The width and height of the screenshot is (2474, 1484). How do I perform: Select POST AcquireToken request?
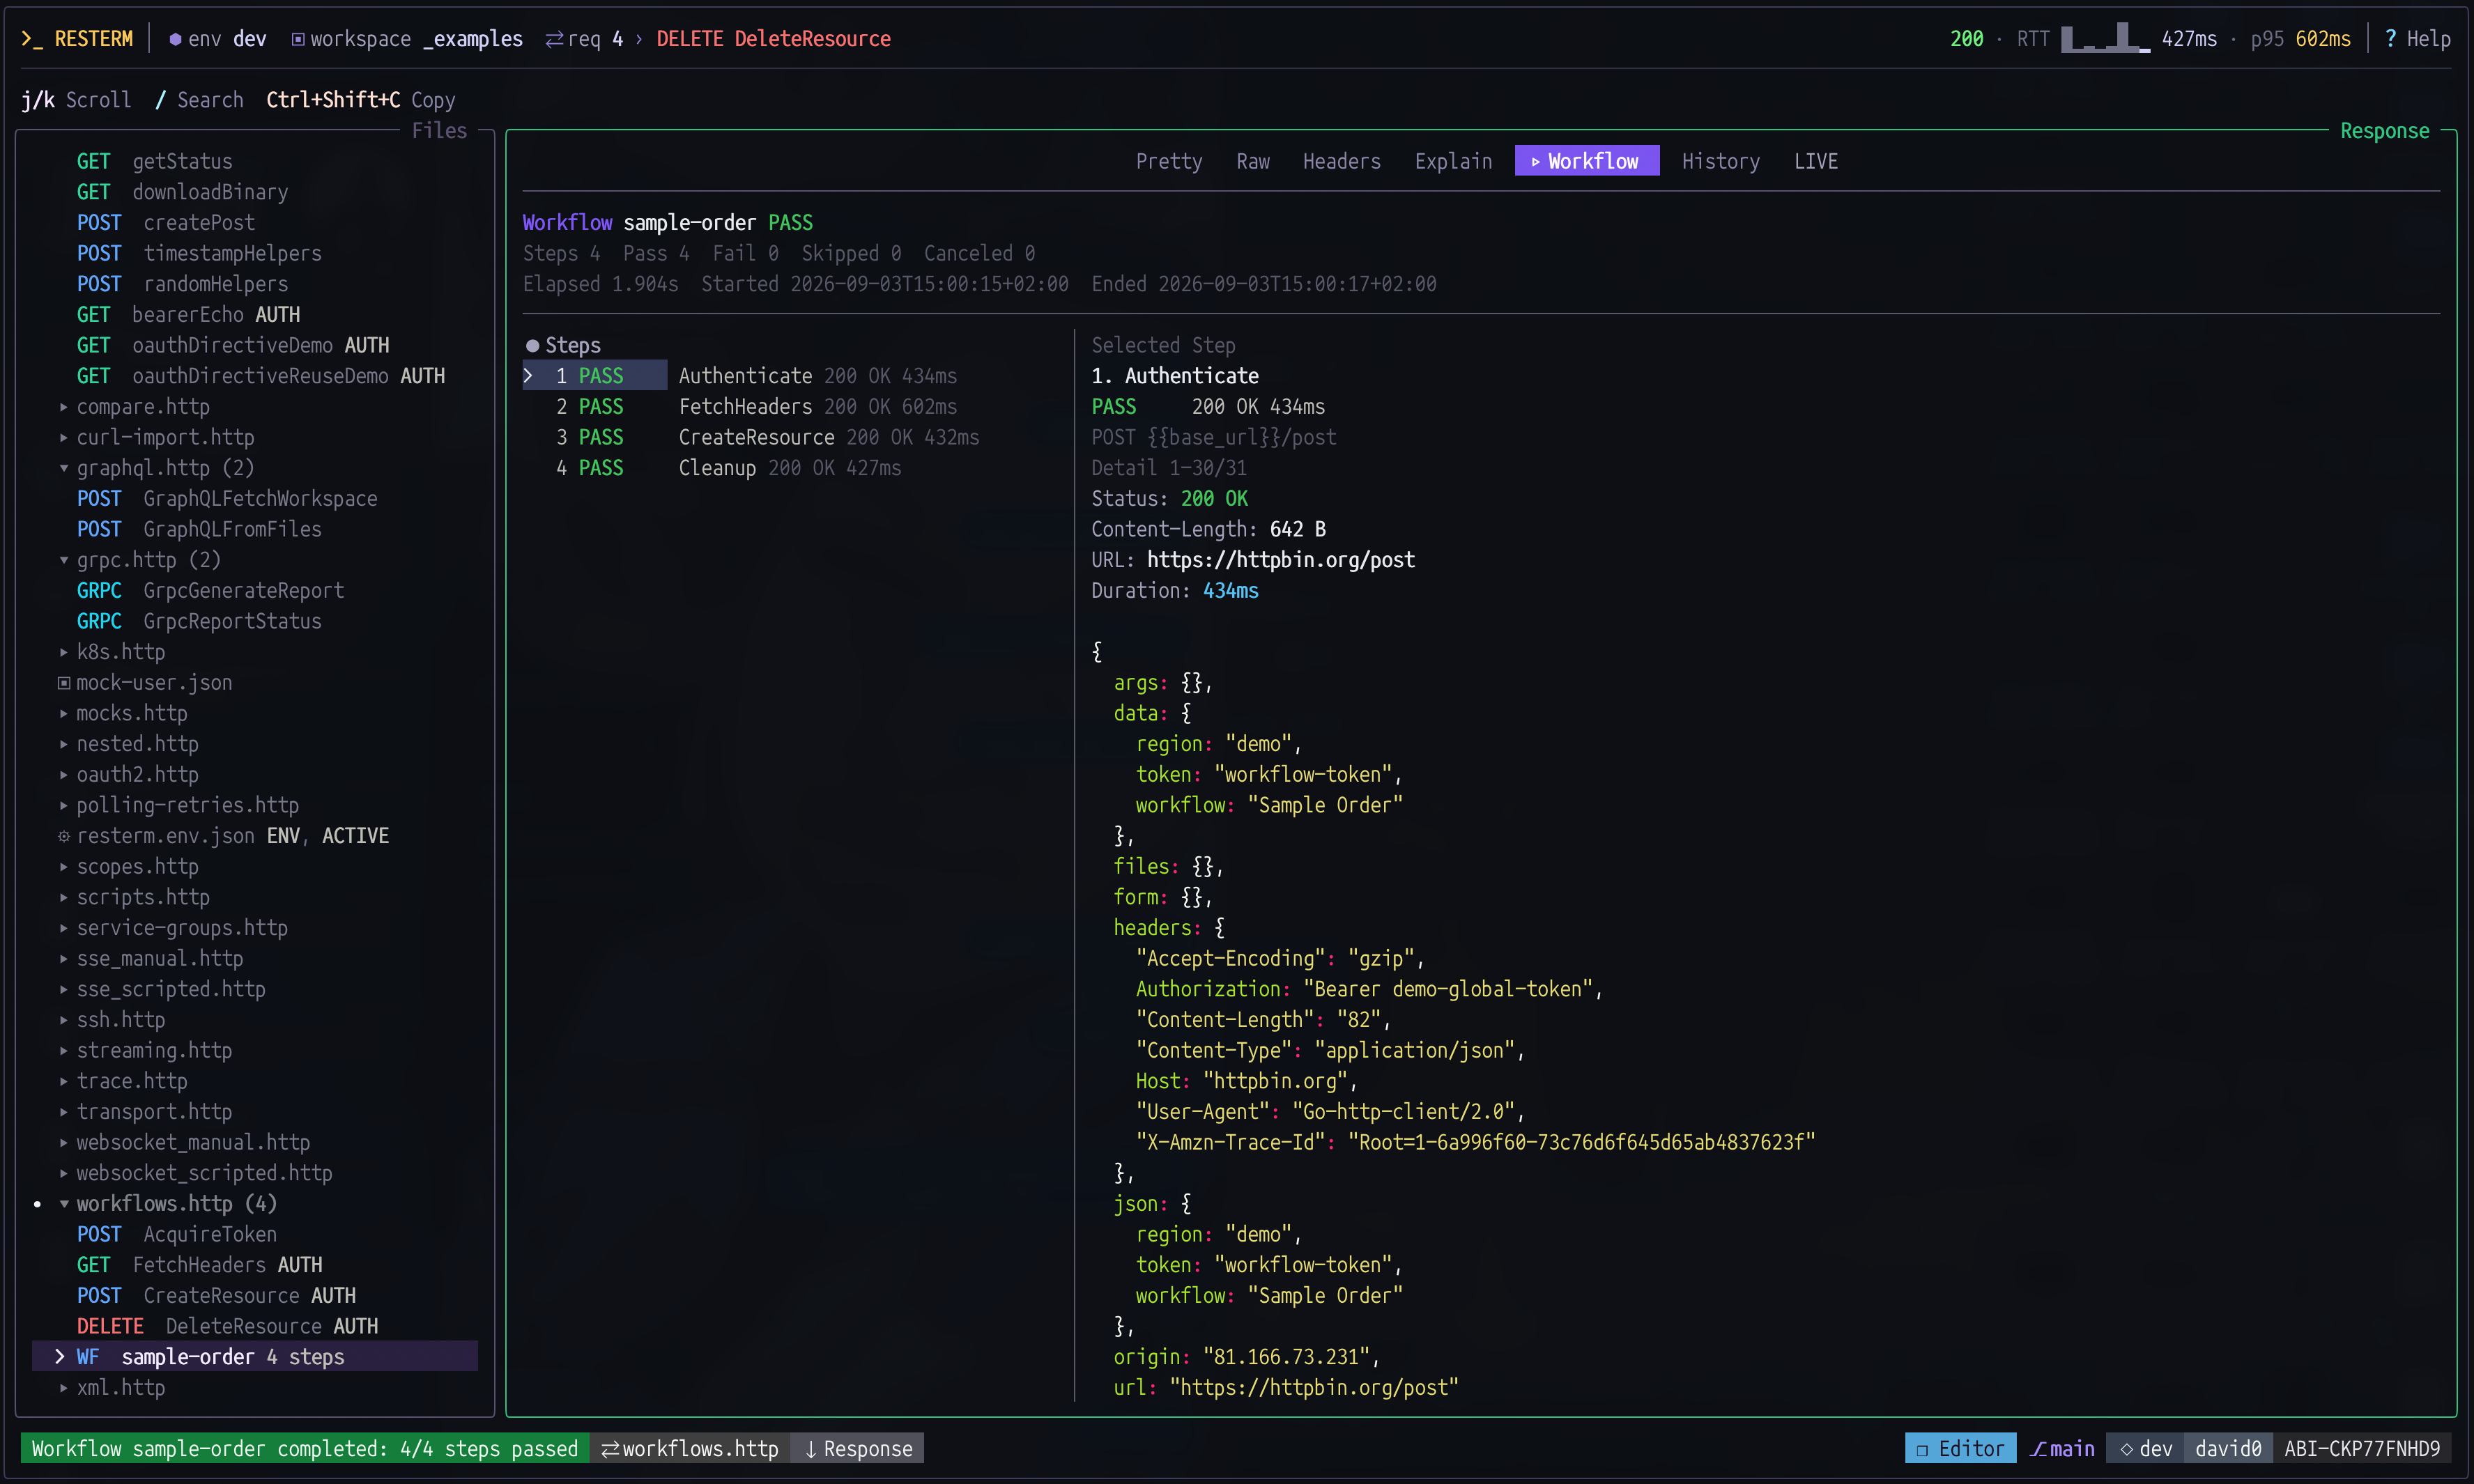177,1235
